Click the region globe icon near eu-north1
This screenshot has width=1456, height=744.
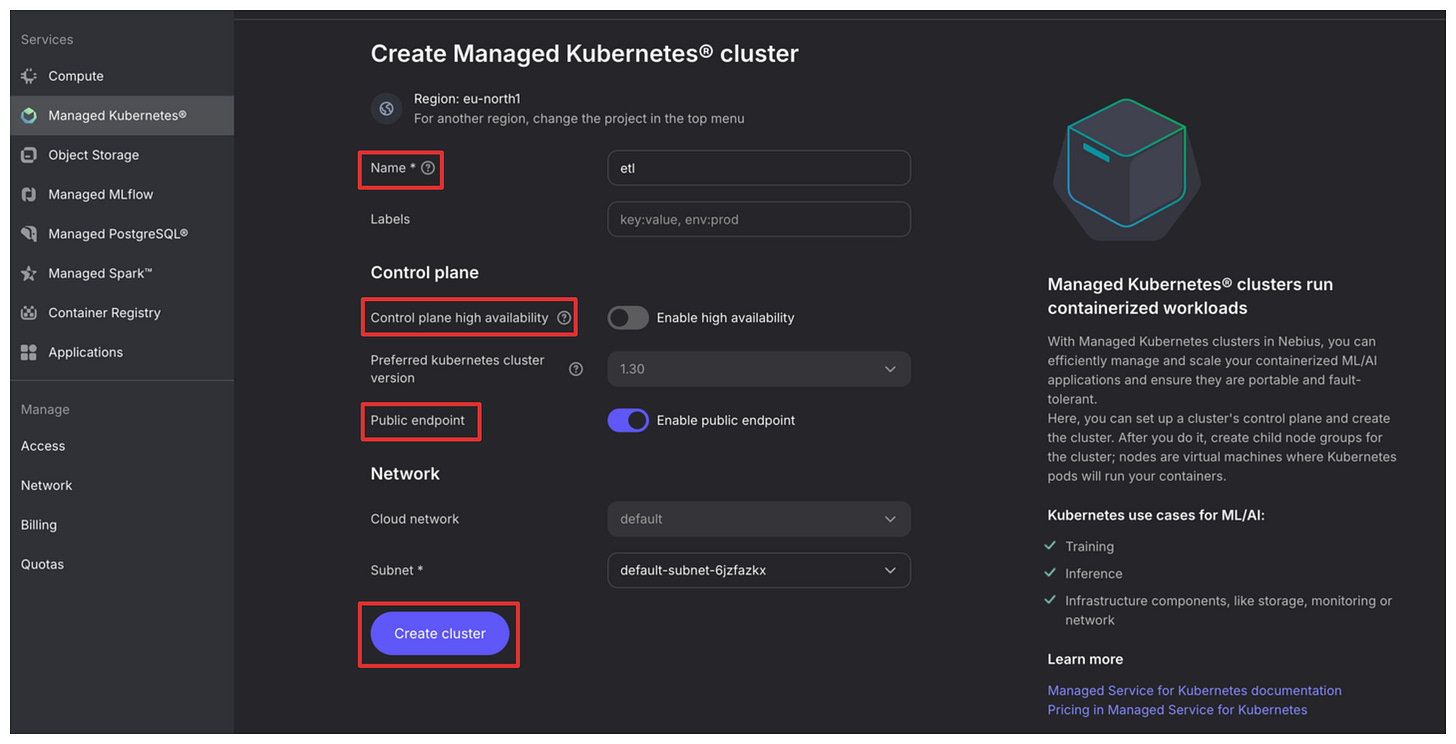click(x=387, y=108)
